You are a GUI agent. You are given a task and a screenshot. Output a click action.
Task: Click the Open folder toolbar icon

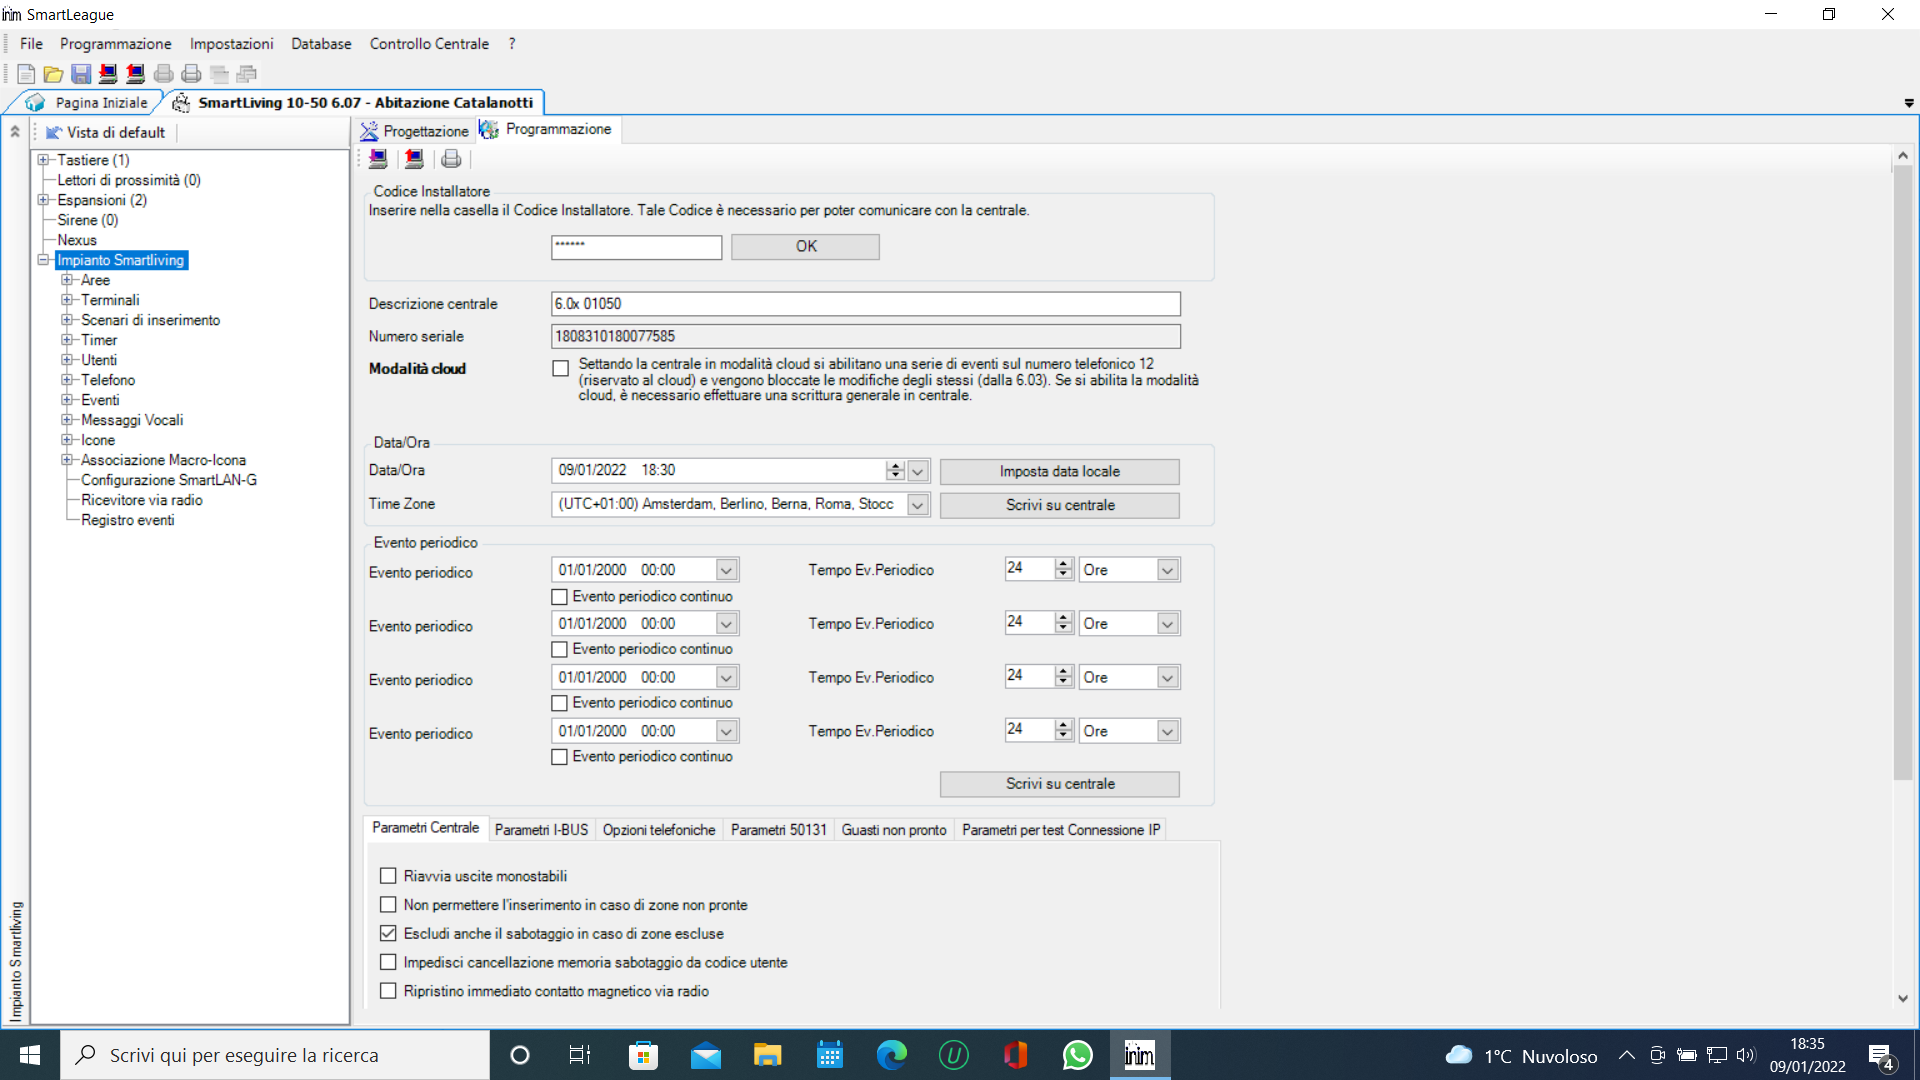click(53, 74)
